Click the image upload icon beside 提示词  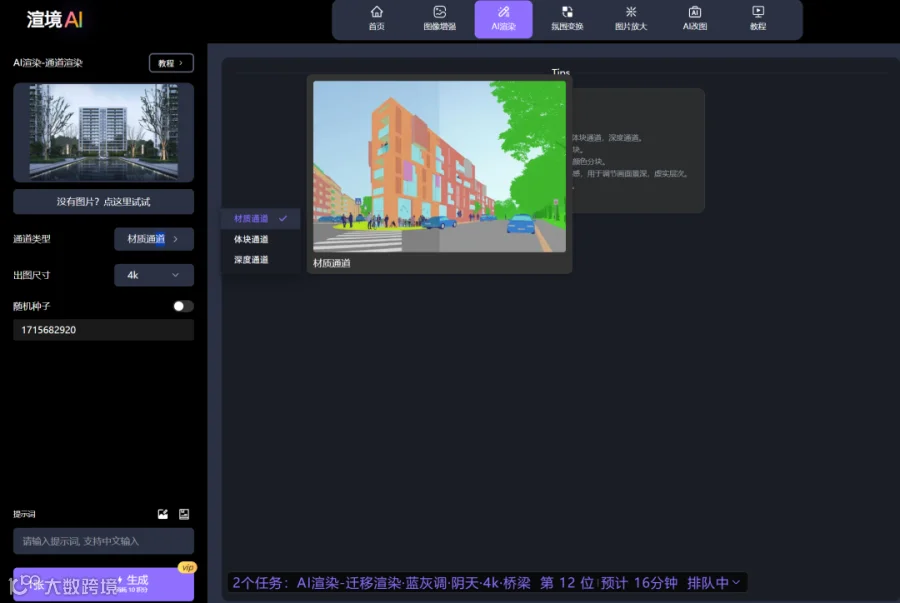[x=163, y=514]
